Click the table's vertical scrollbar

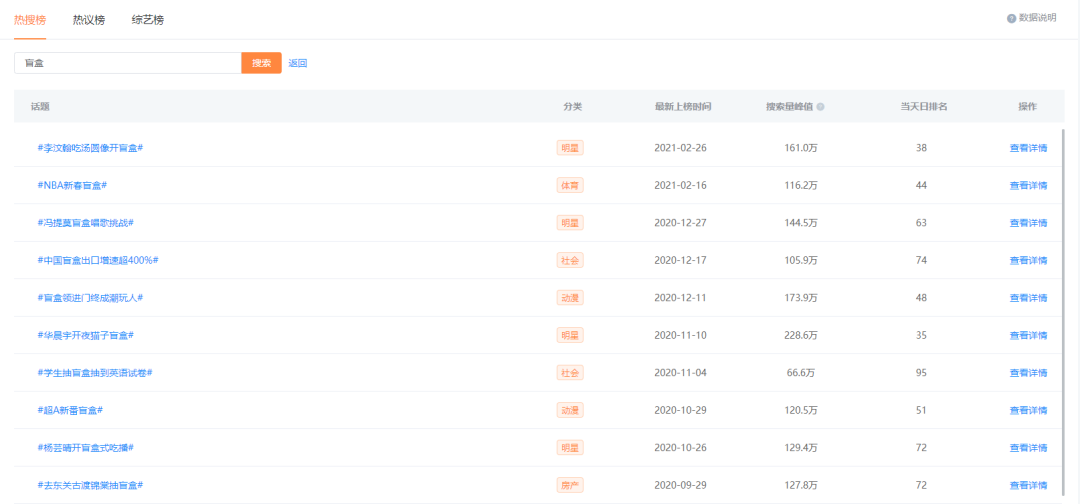coord(1062,313)
